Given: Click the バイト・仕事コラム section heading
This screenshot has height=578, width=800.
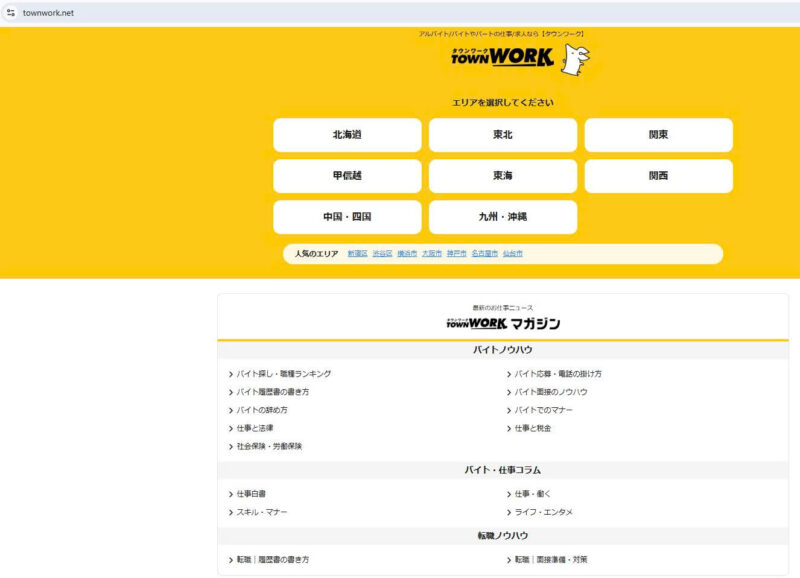Looking at the screenshot, I should [x=503, y=470].
